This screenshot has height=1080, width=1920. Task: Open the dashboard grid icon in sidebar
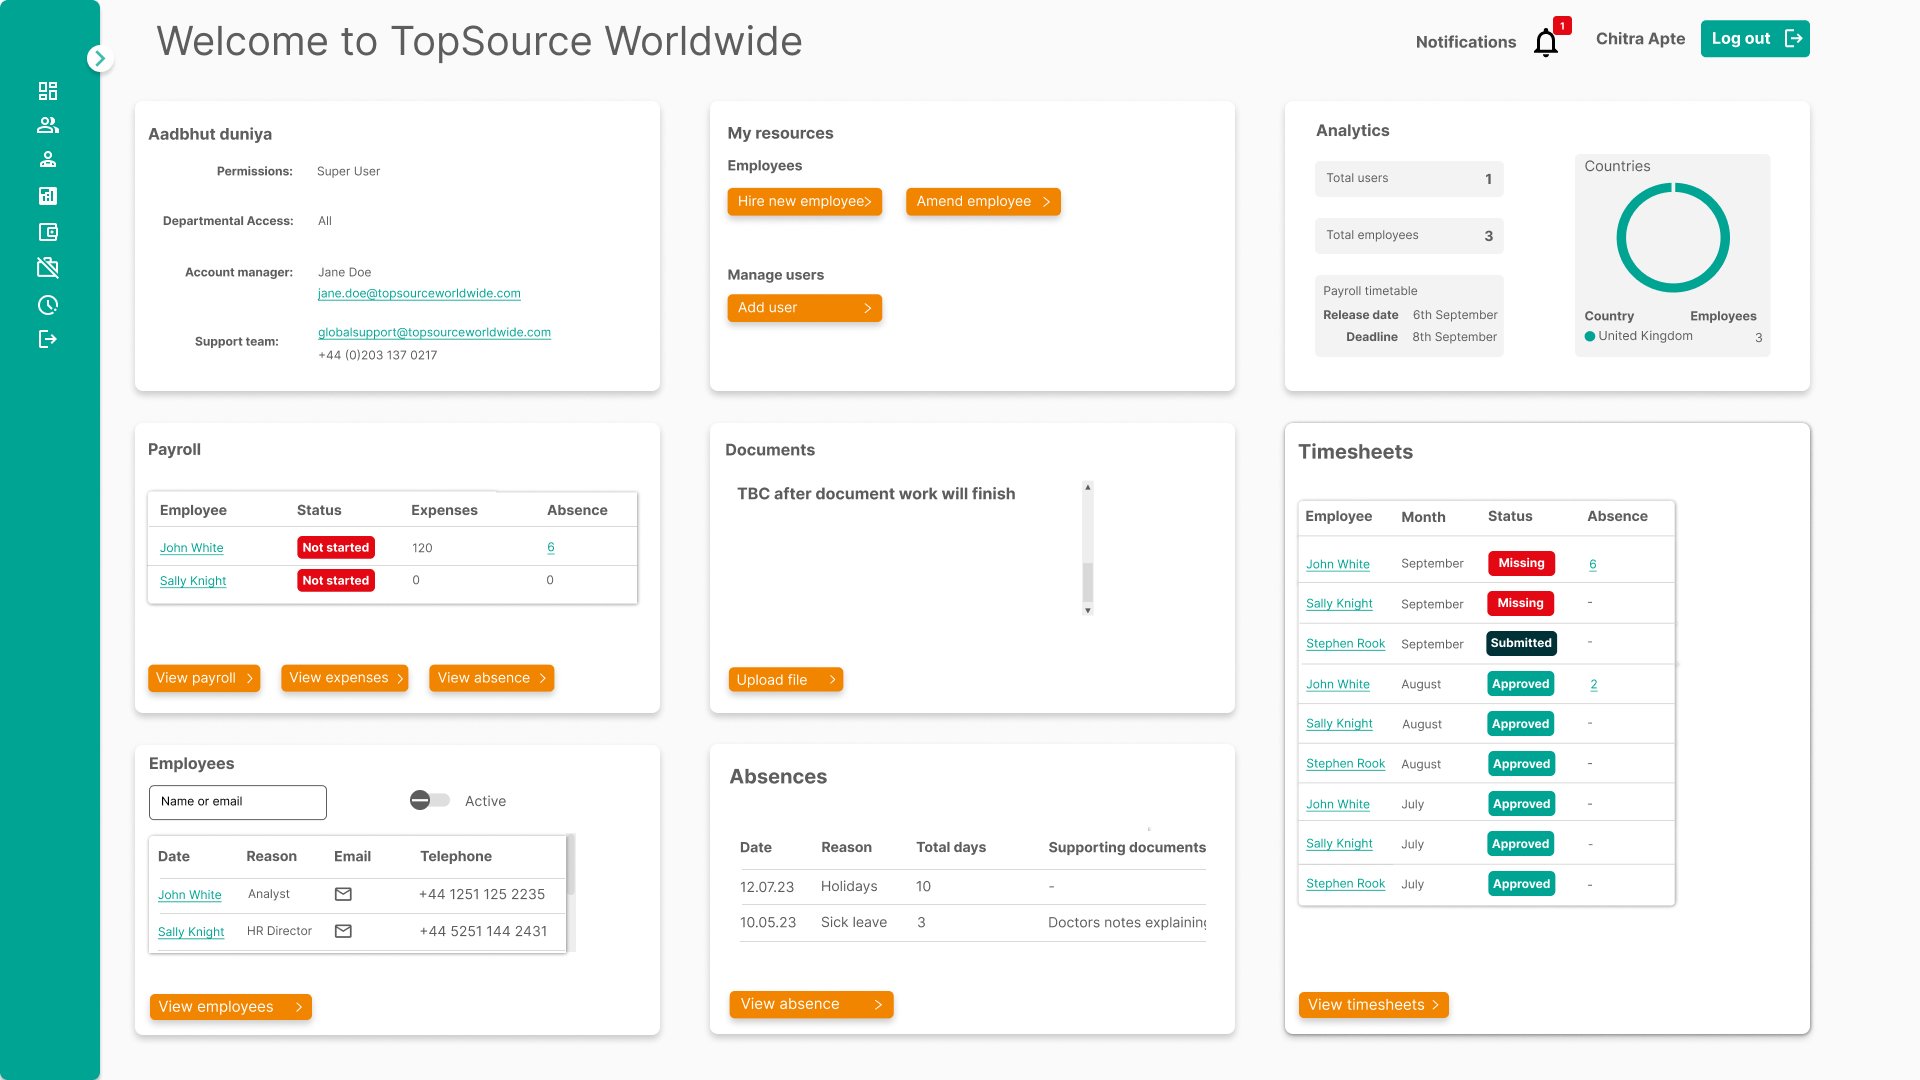pyautogui.click(x=48, y=91)
